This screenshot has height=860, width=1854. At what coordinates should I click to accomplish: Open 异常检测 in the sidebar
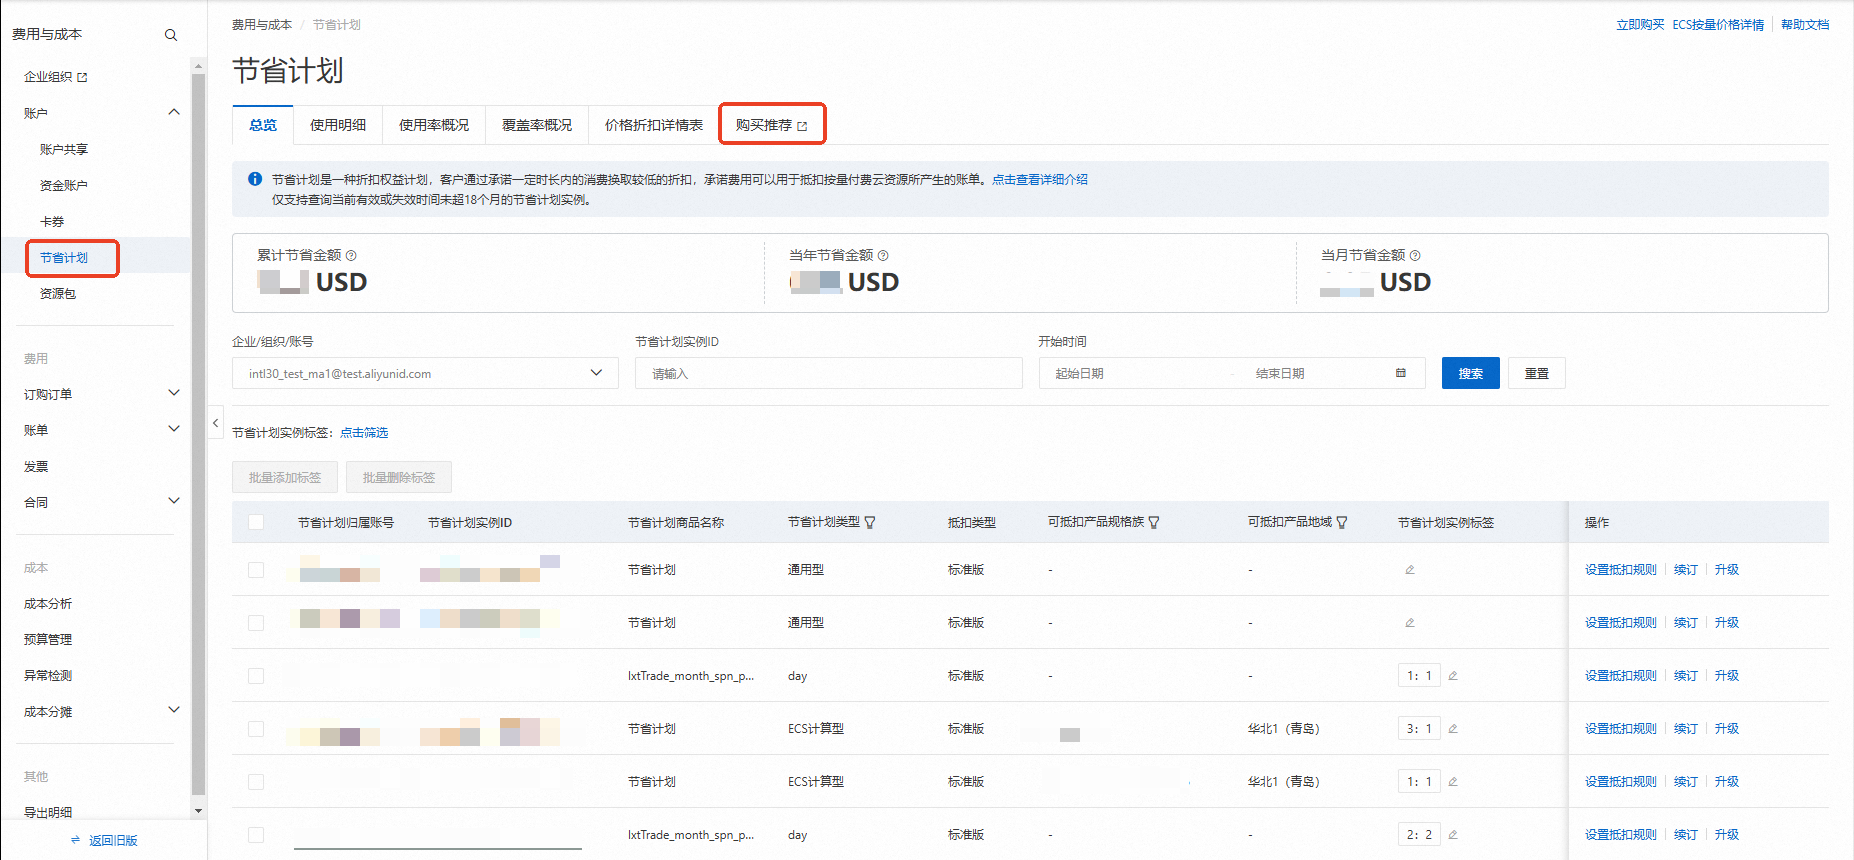[x=48, y=676]
